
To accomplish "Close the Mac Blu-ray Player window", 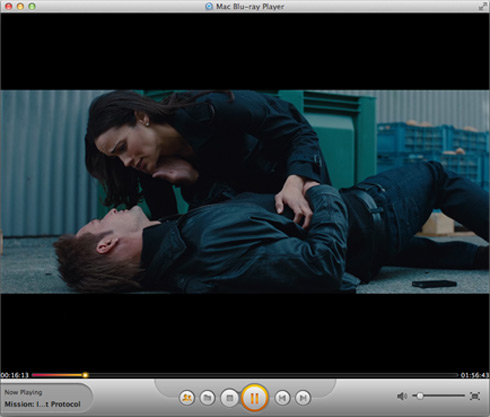I will pyautogui.click(x=9, y=6).
